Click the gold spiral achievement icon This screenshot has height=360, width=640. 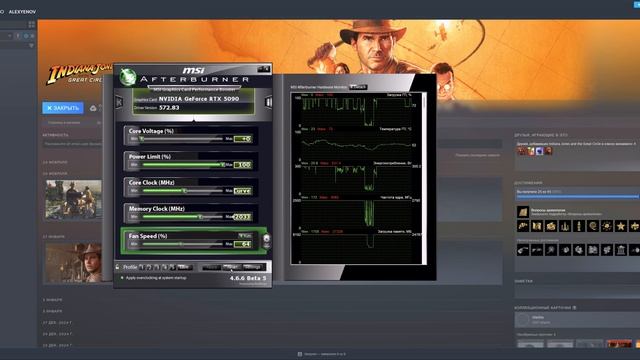tap(593, 226)
